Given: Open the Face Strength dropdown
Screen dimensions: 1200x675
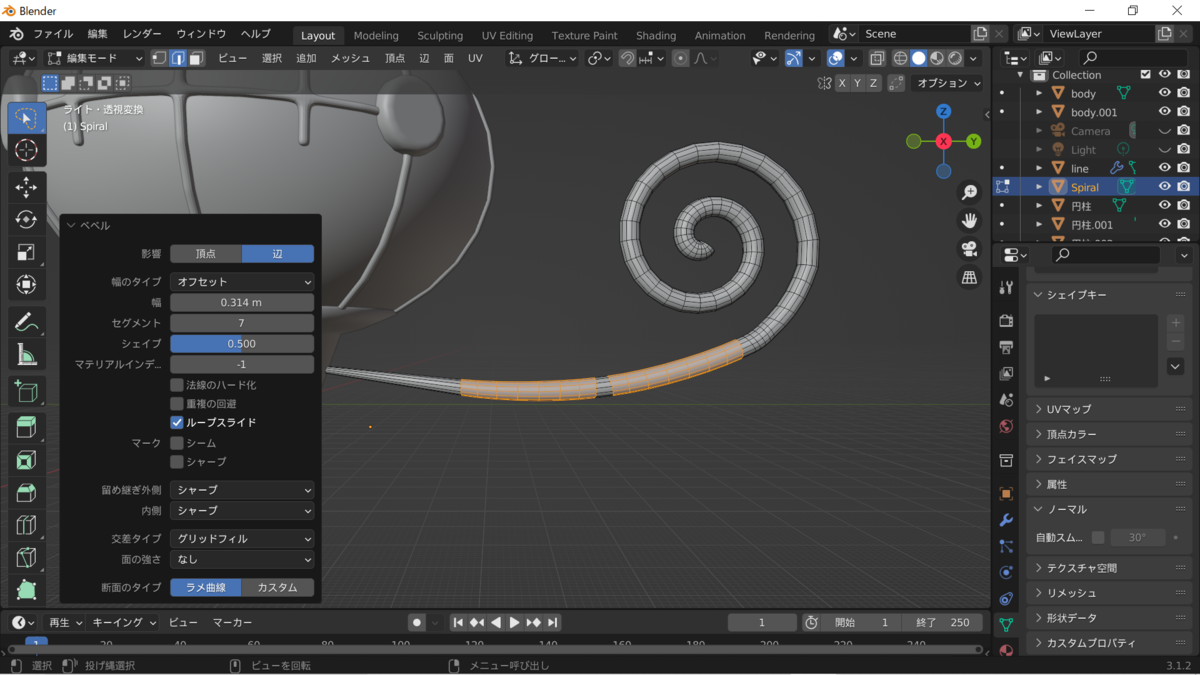Looking at the screenshot, I should 242,559.
